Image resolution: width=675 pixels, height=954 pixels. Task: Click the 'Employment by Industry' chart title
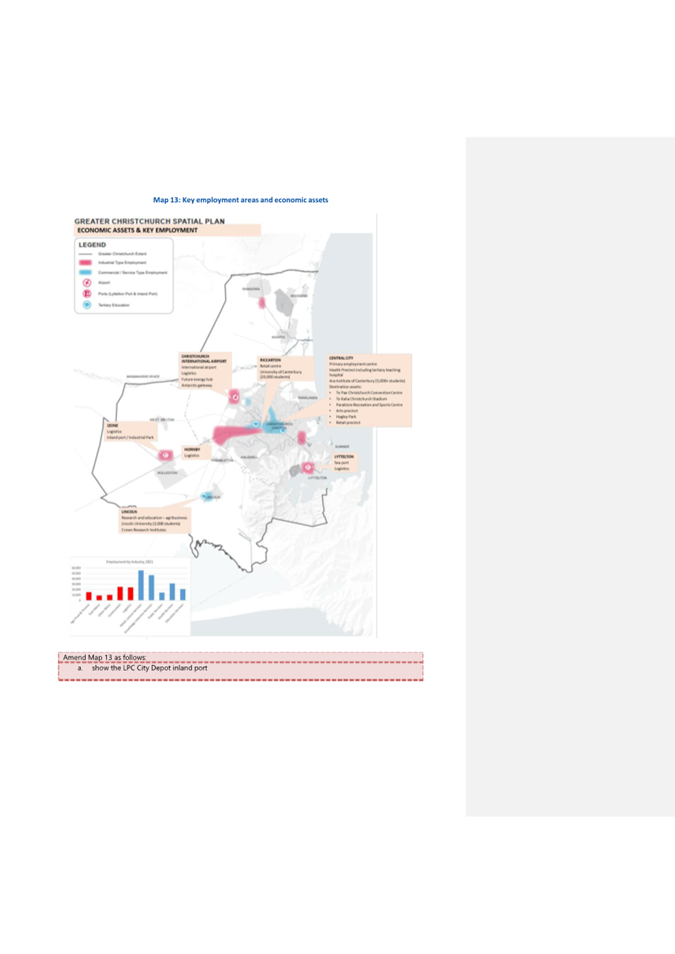pyautogui.click(x=130, y=562)
